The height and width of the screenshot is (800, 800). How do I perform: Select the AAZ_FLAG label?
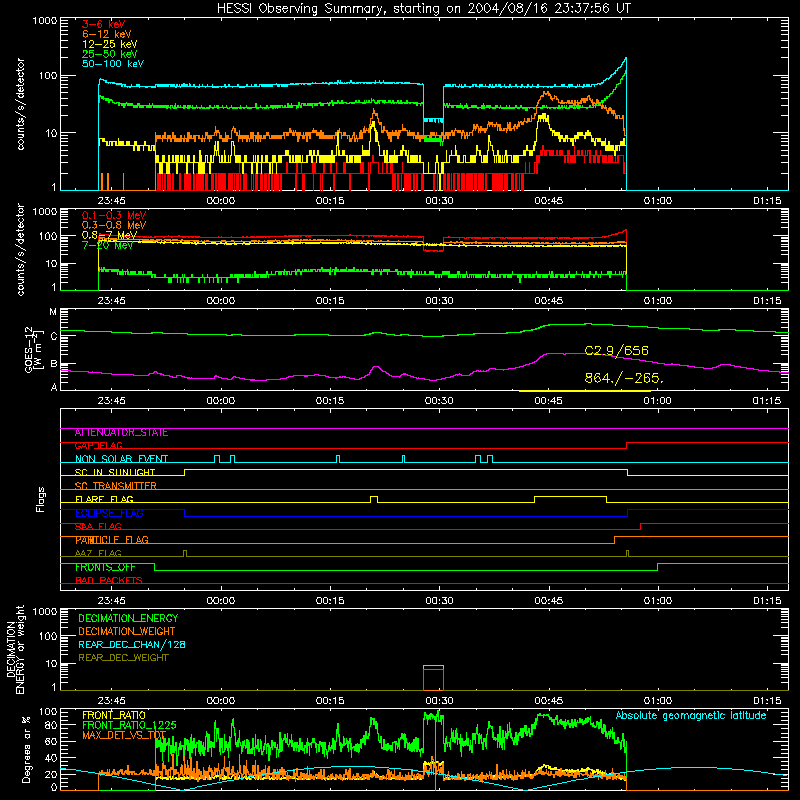98,554
